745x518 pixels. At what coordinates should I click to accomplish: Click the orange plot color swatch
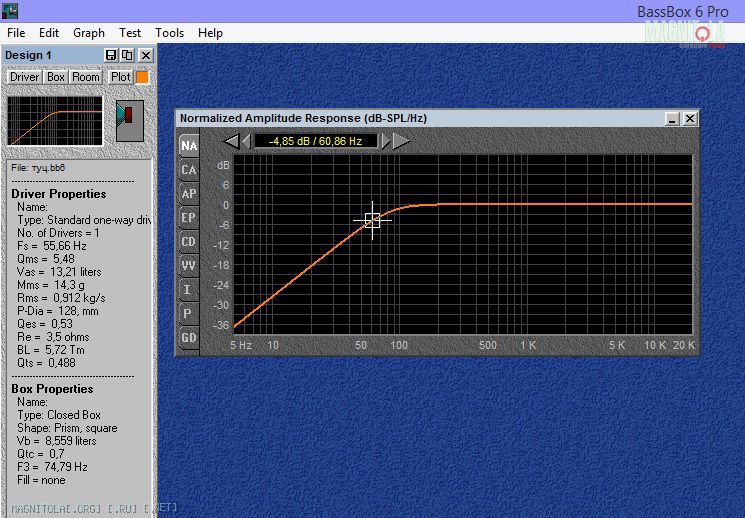point(142,77)
